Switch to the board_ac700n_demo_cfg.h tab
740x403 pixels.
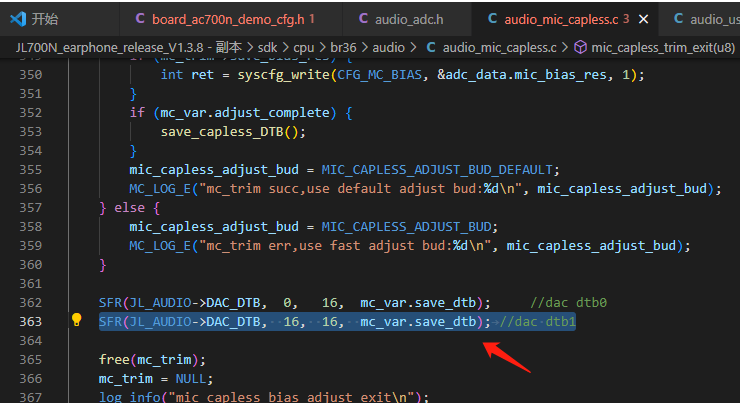[231, 19]
